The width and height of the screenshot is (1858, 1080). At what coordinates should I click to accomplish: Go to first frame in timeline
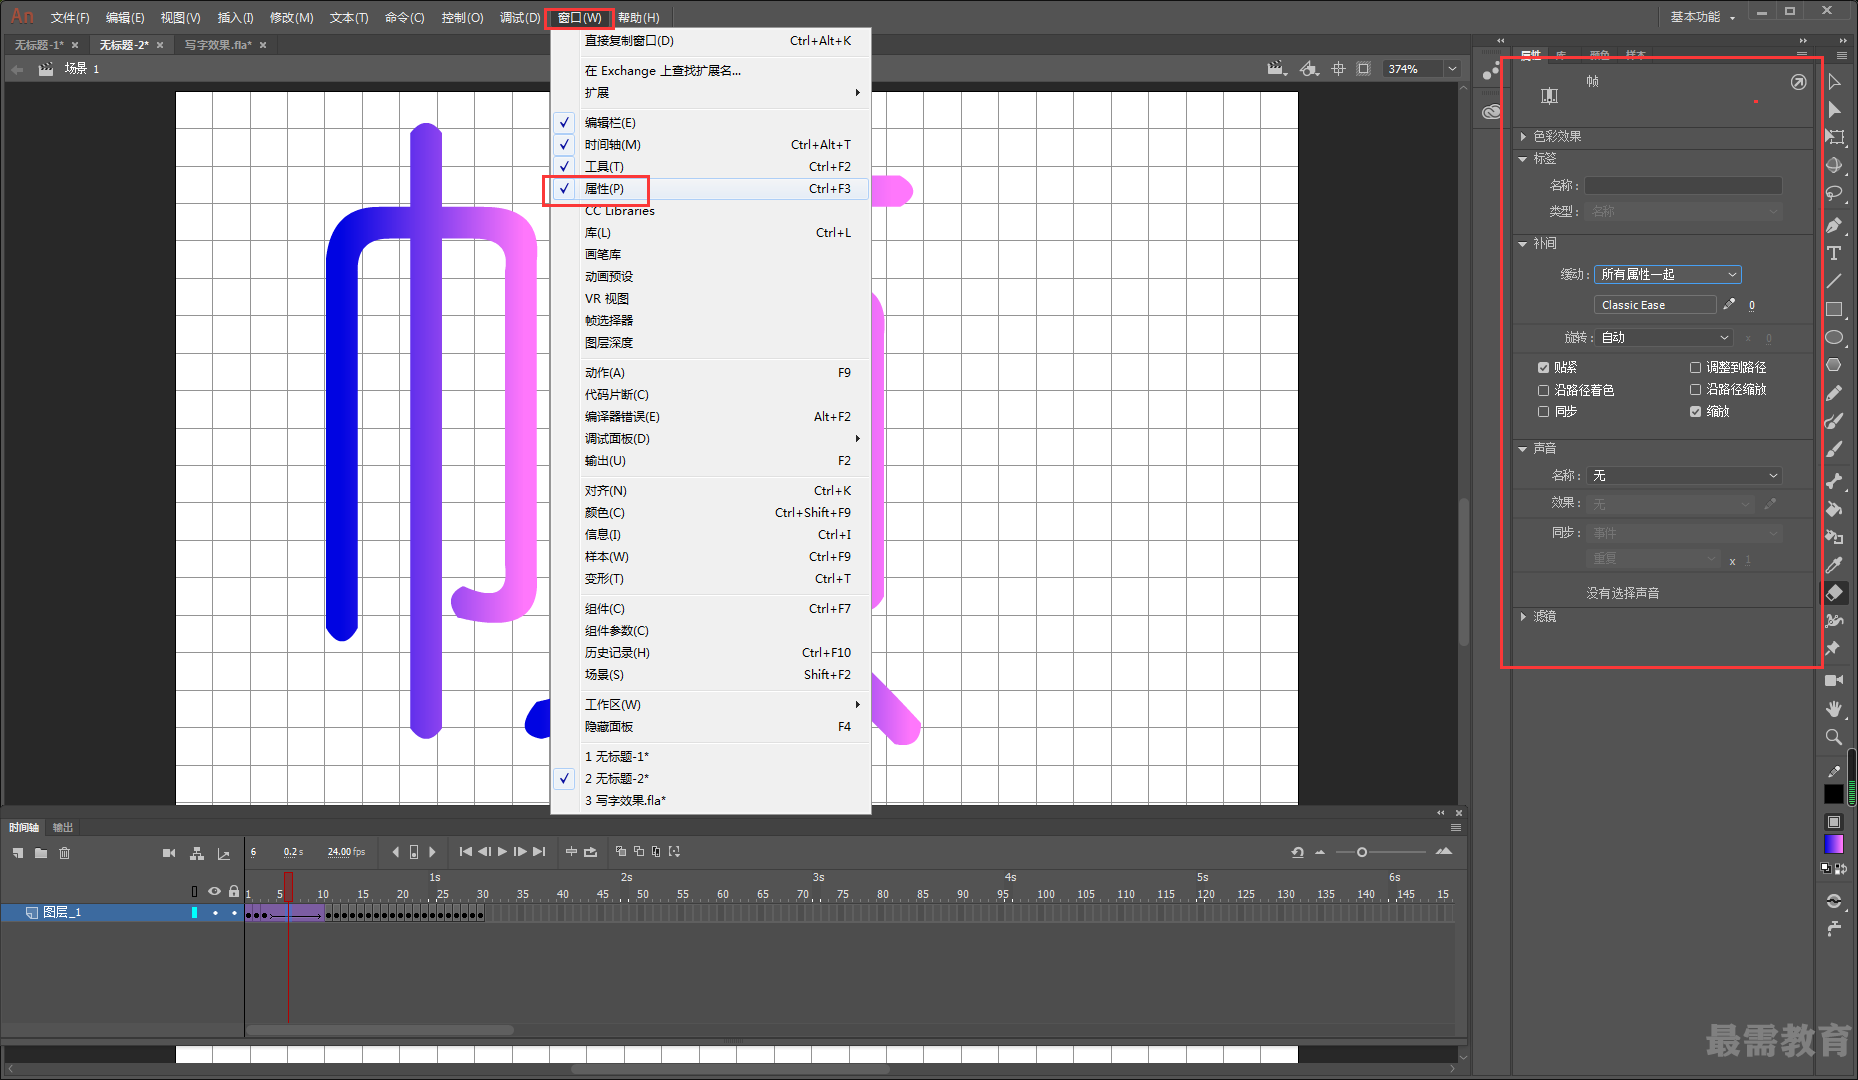(466, 852)
